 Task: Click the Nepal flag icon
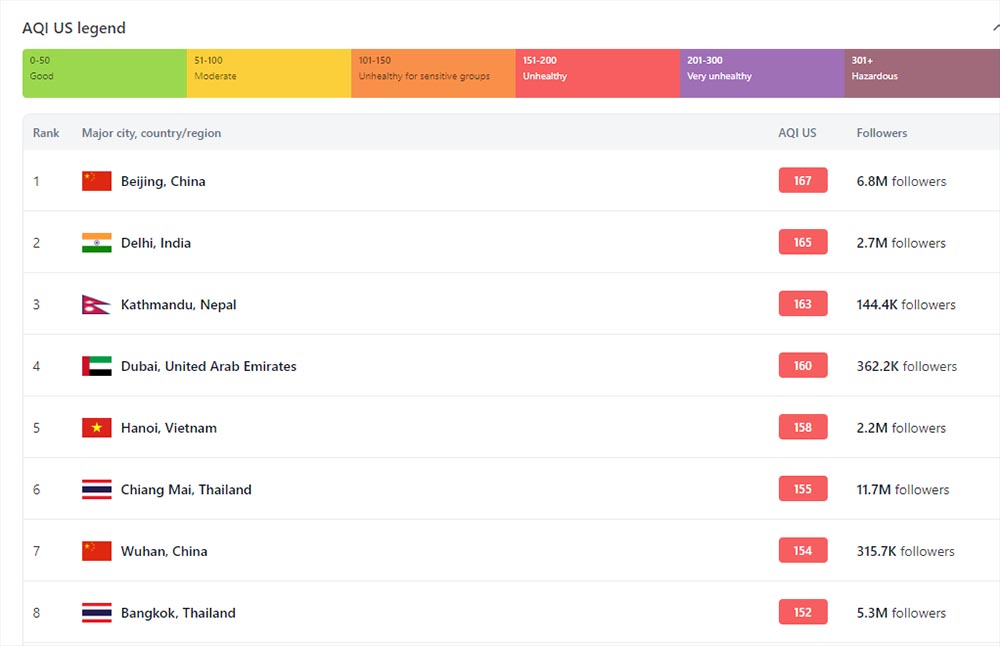click(95, 305)
